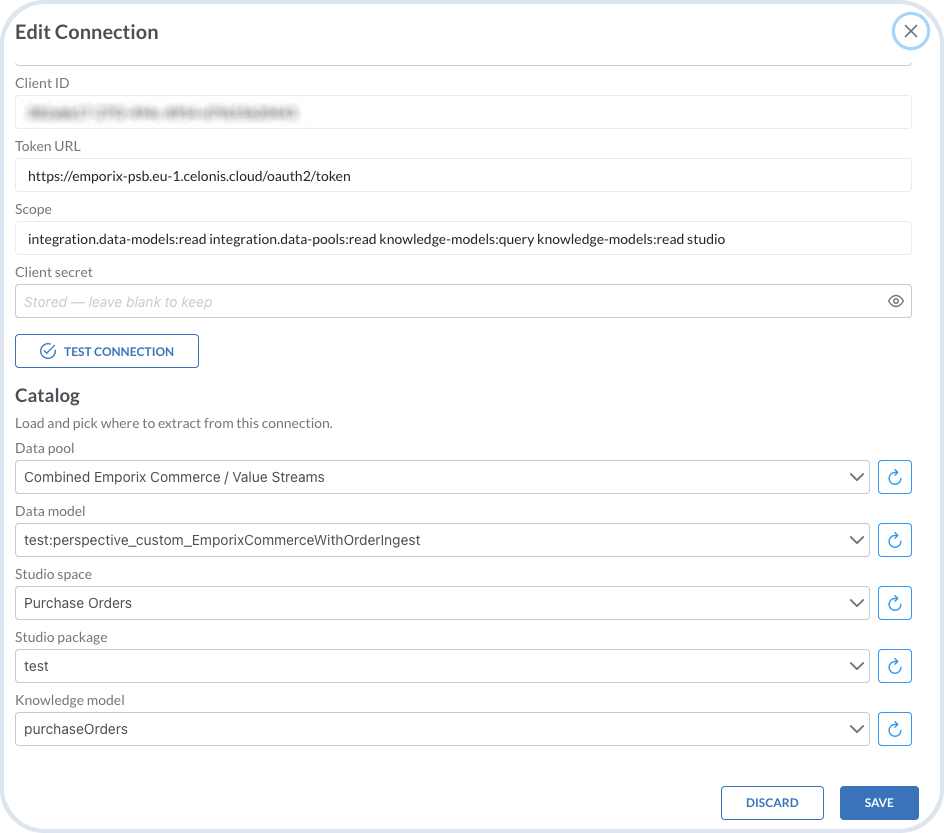
Task: Click the Edit Connection title
Action: [87, 32]
